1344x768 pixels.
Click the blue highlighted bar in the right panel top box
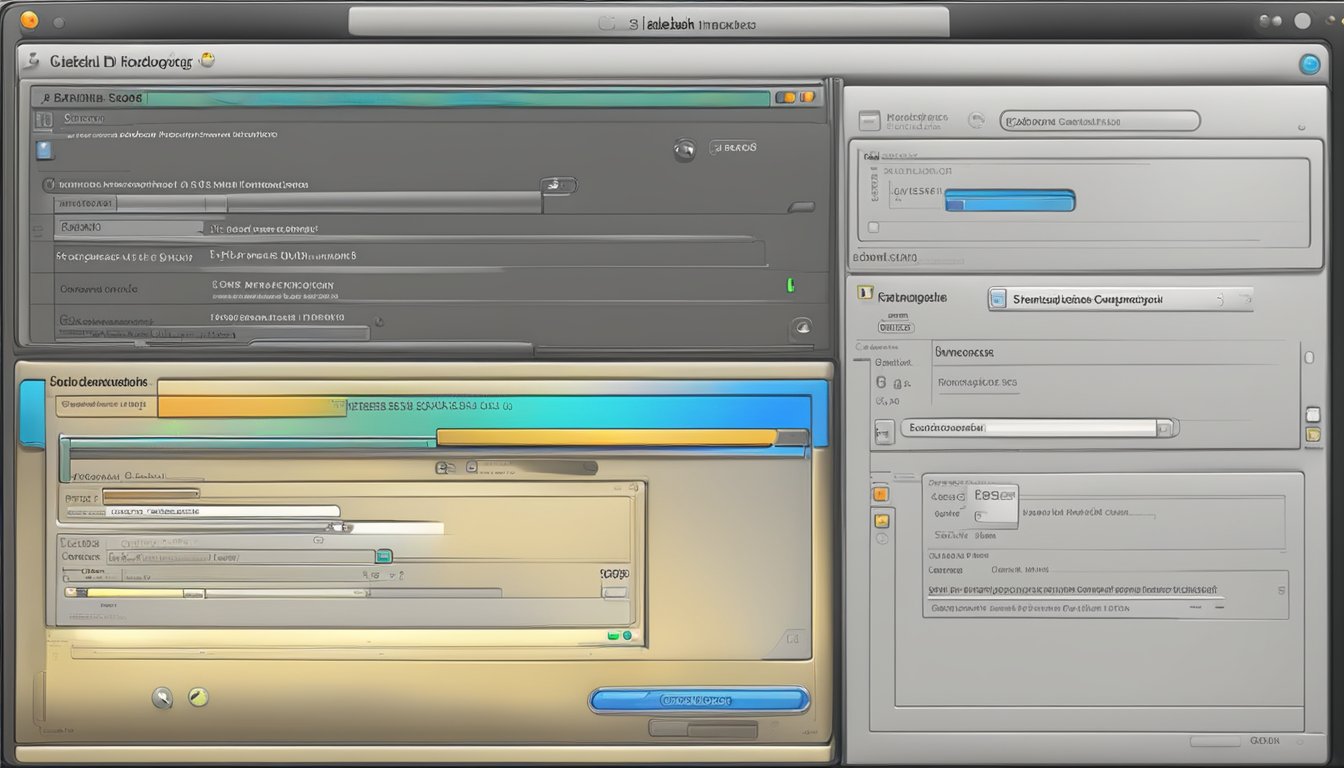click(1010, 200)
